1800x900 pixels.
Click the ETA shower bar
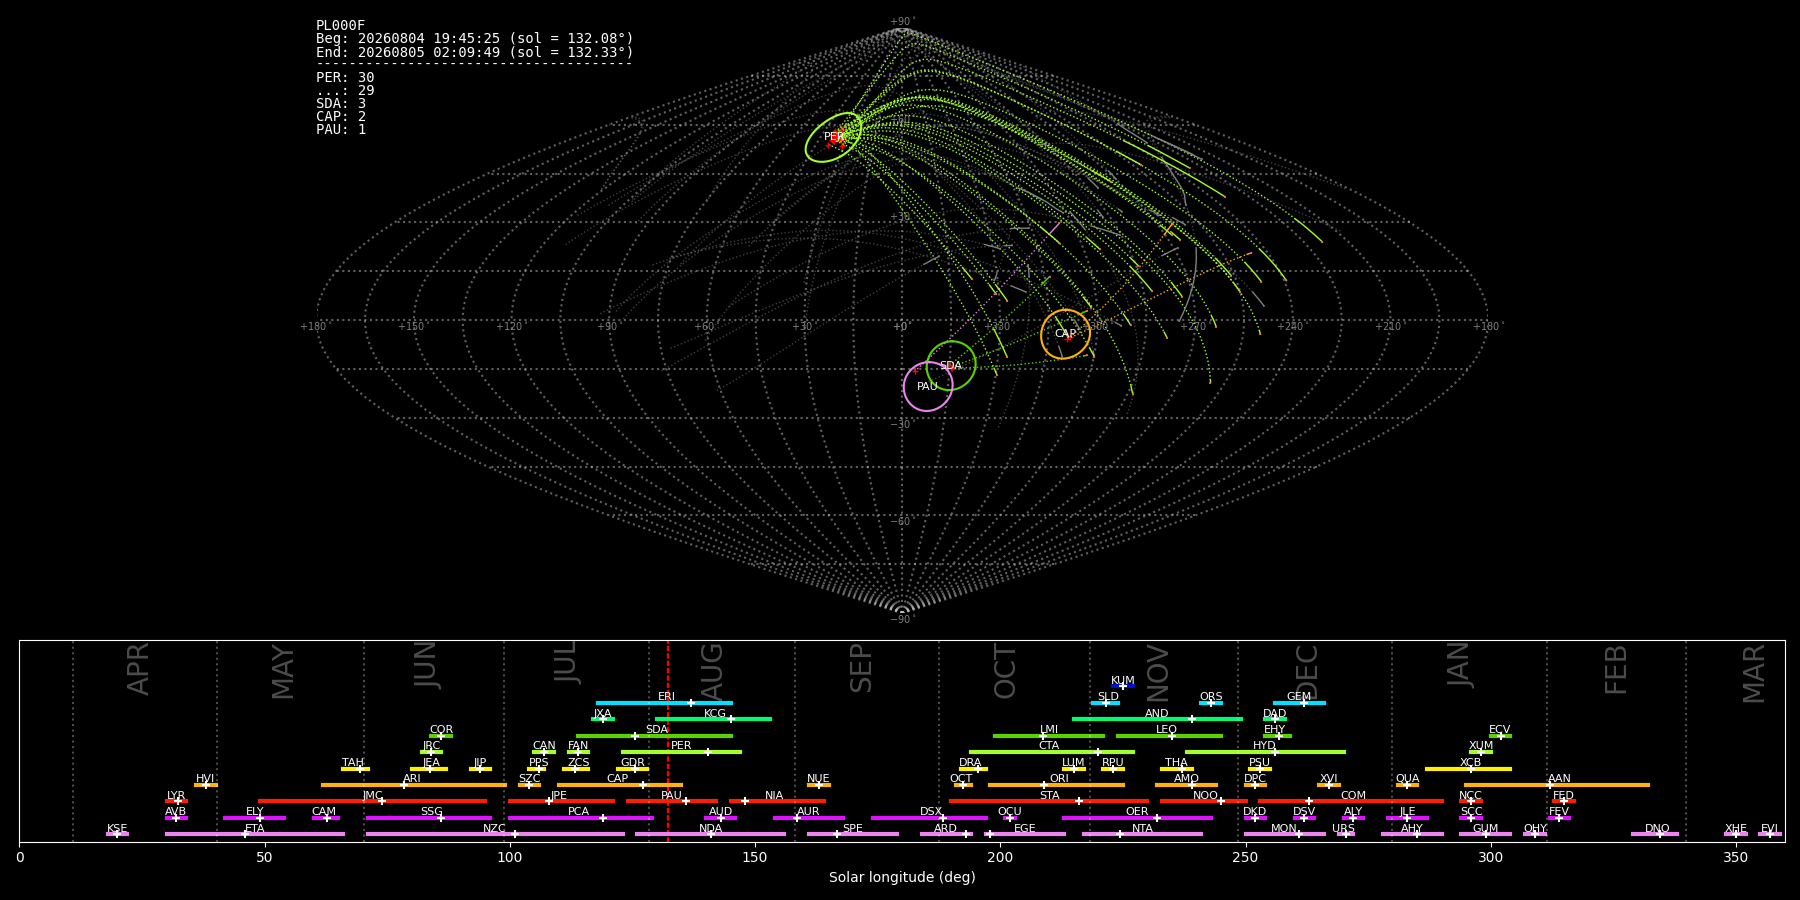coord(255,834)
